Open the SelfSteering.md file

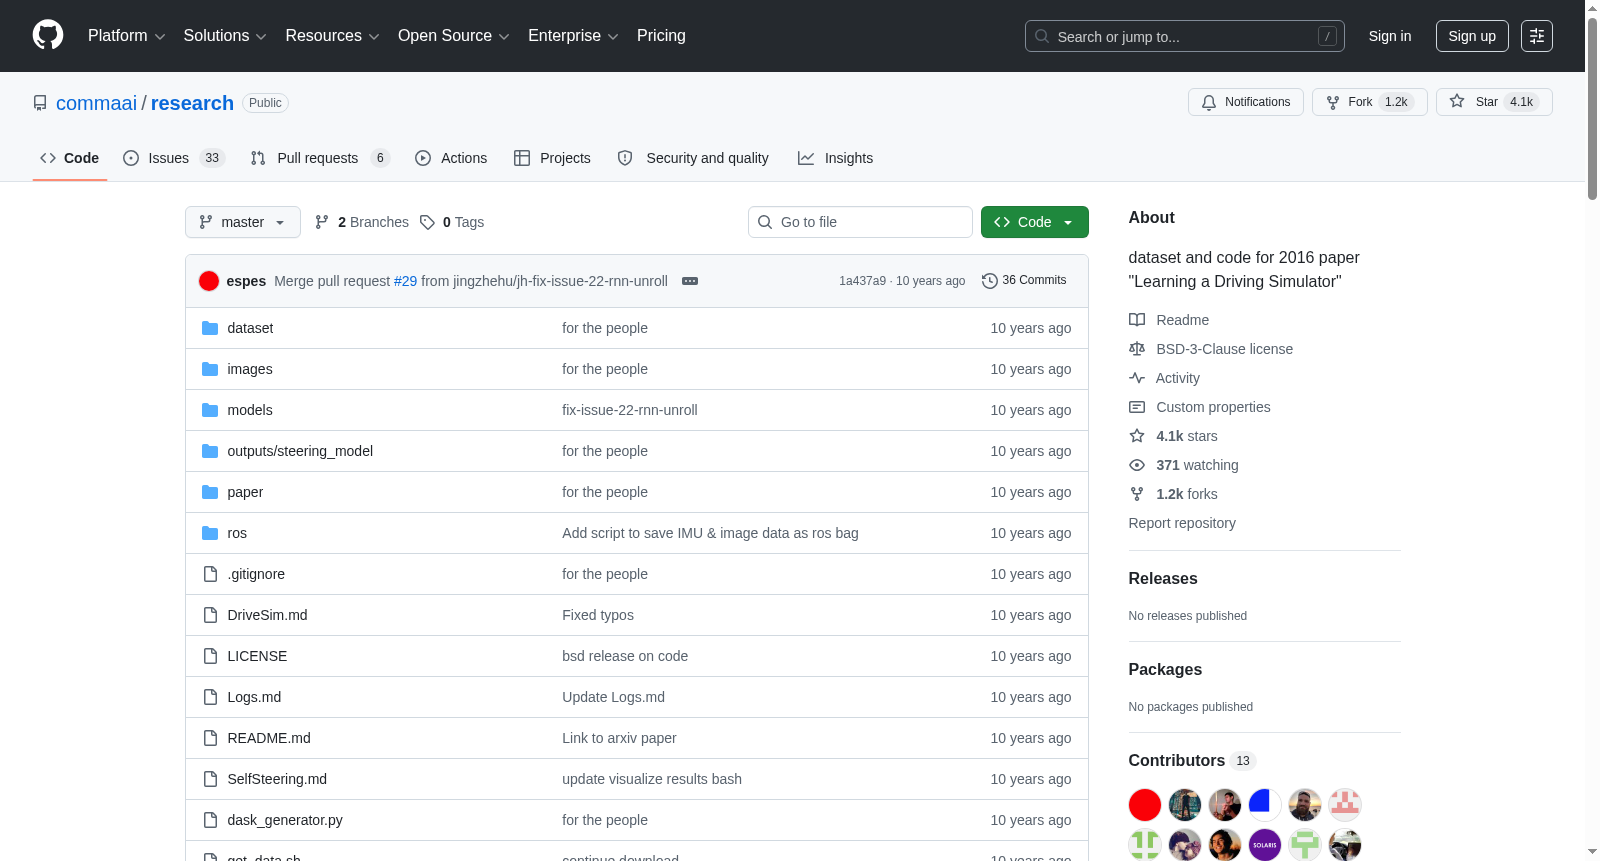pyautogui.click(x=277, y=779)
